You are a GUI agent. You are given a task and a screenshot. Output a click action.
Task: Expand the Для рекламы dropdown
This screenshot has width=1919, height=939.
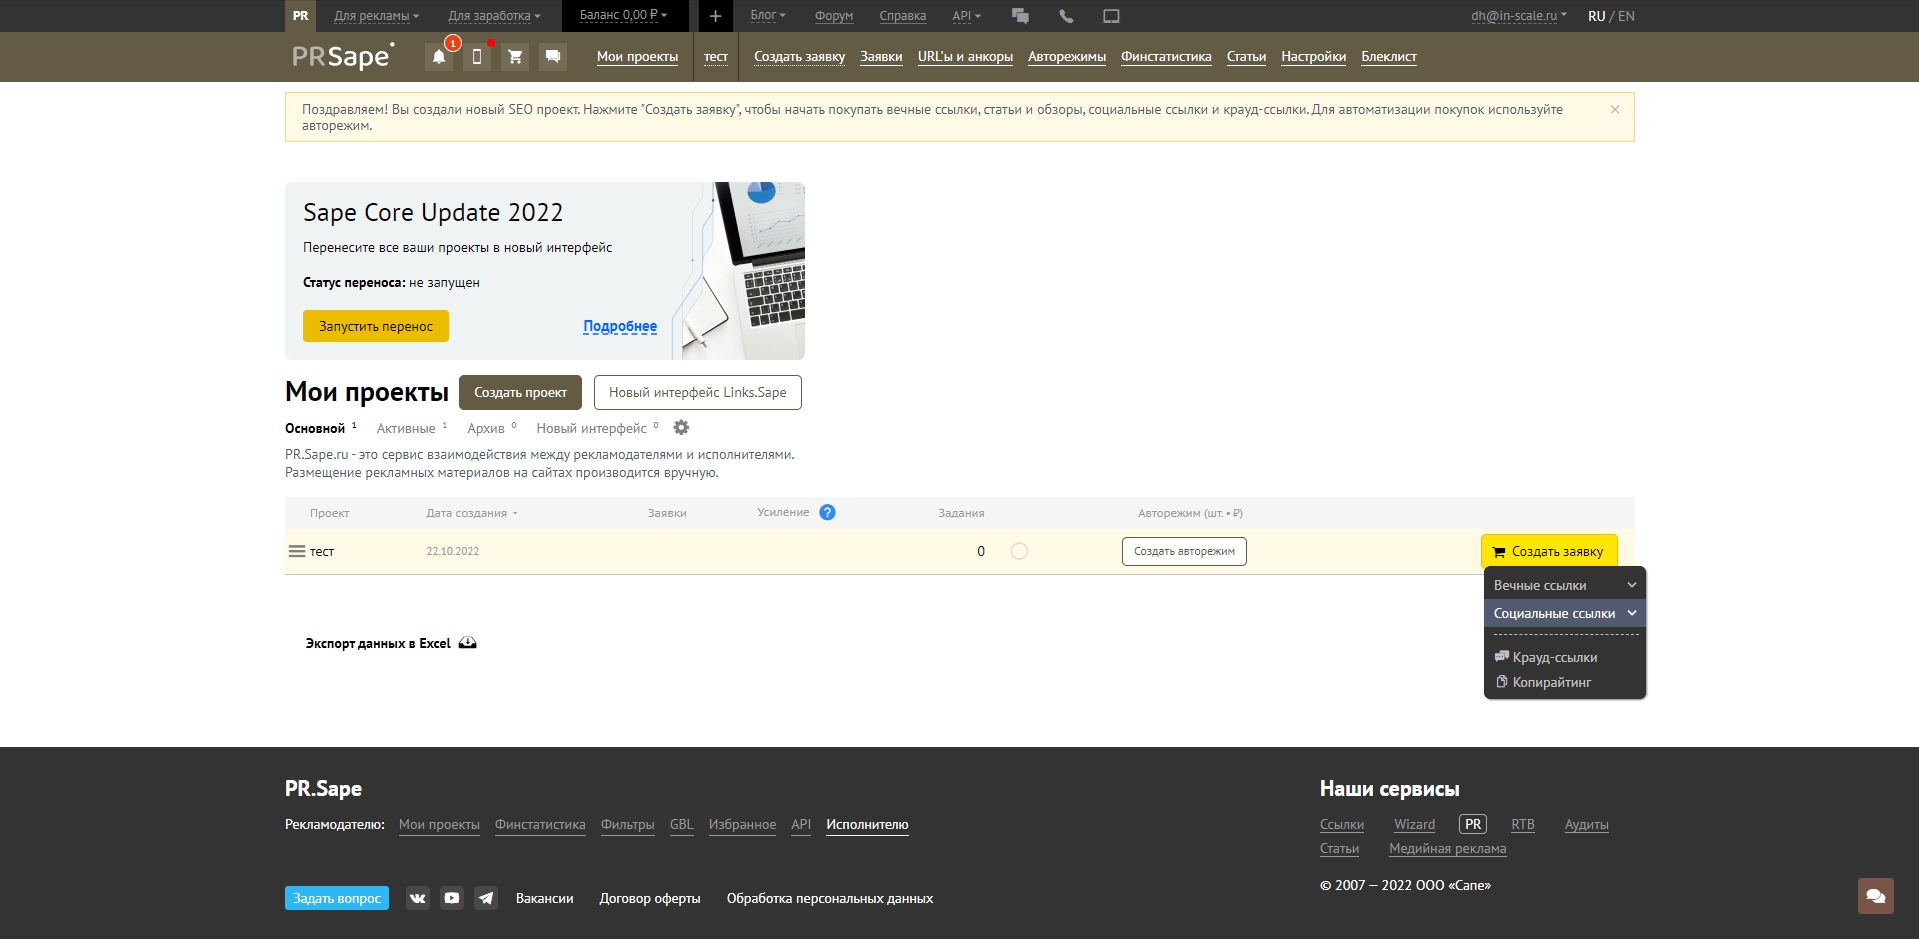tap(377, 16)
